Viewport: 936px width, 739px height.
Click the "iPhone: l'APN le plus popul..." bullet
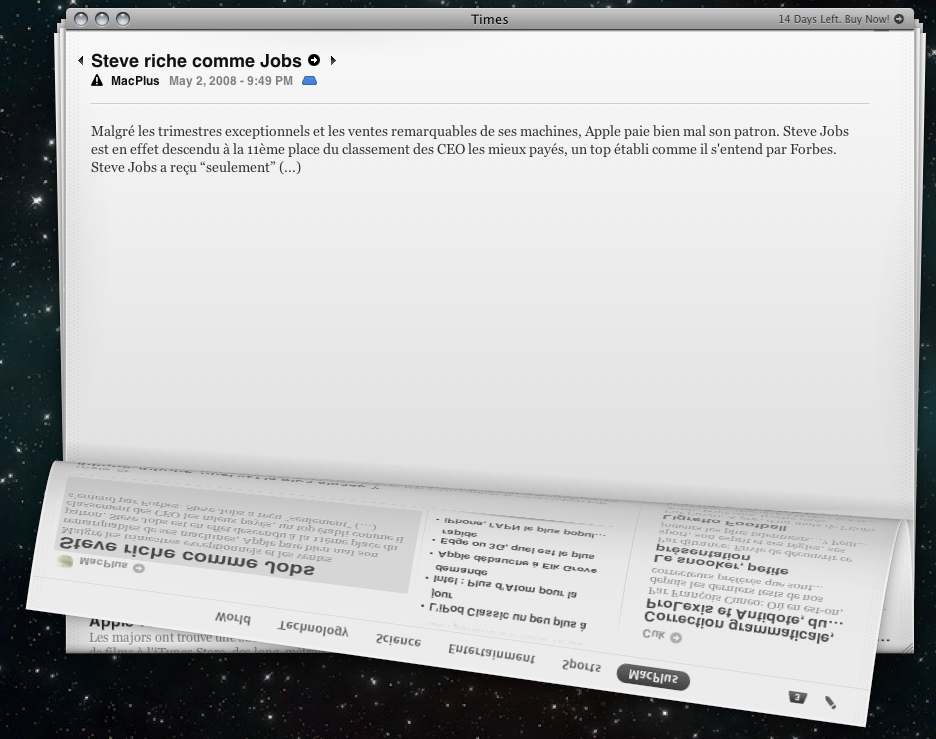521,526
